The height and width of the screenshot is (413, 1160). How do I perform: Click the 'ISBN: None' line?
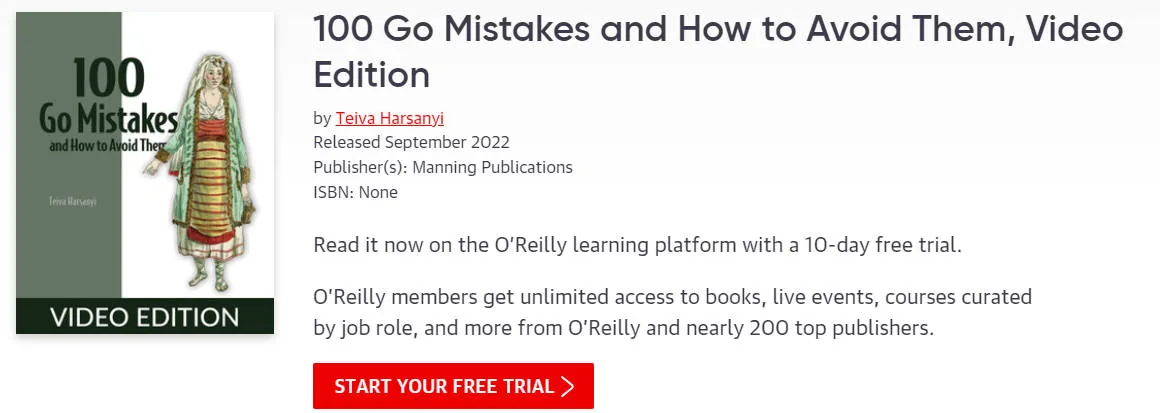(x=355, y=192)
